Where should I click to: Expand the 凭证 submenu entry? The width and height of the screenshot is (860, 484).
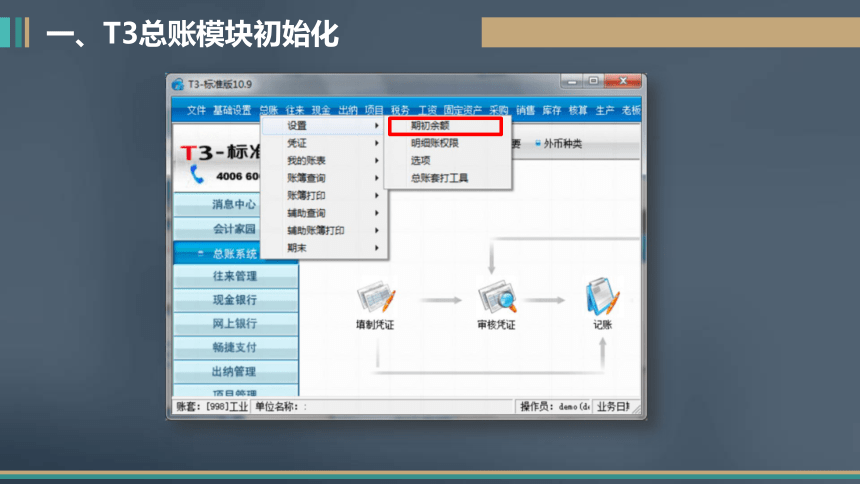click(x=324, y=143)
